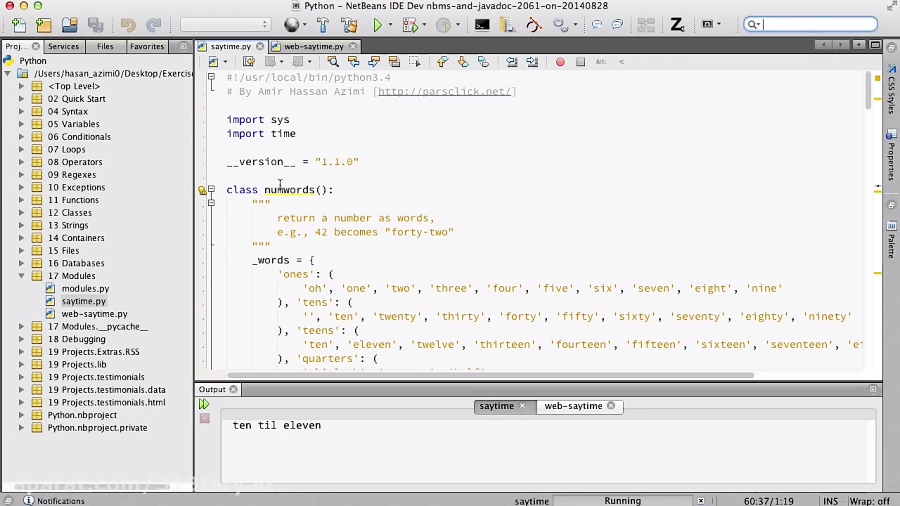The image size is (900, 506).
Task: Collapse the top comment code fold
Action: pyautogui.click(x=212, y=77)
